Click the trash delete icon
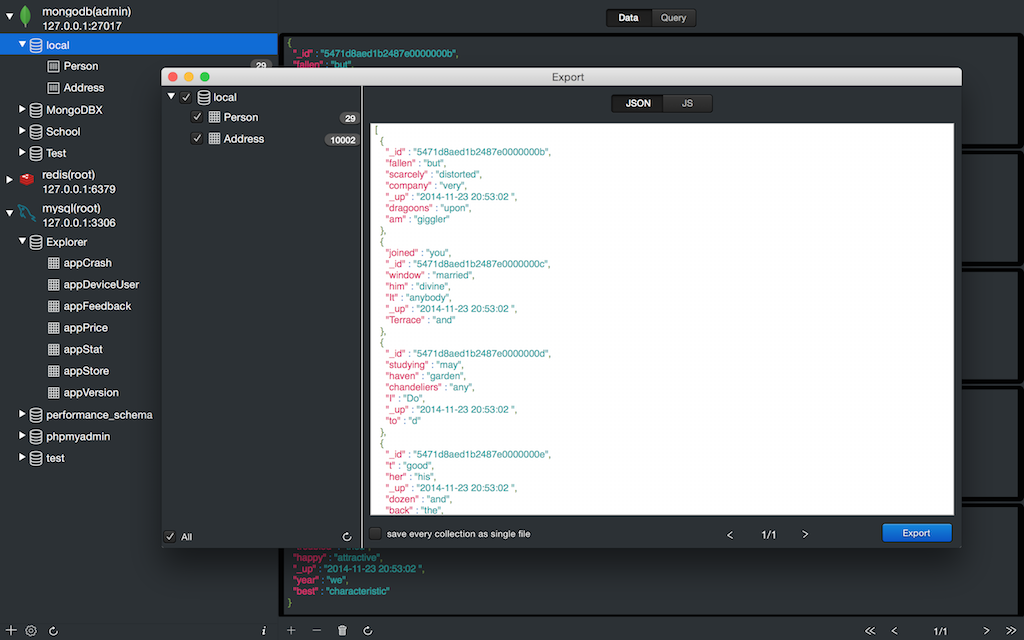Image resolution: width=1024 pixels, height=640 pixels. (x=342, y=631)
